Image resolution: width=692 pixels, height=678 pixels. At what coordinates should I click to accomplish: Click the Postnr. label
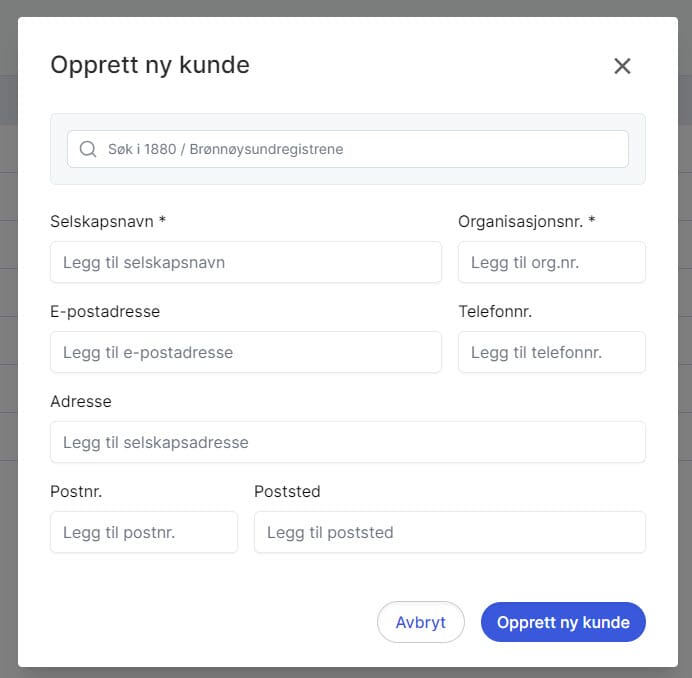point(76,491)
